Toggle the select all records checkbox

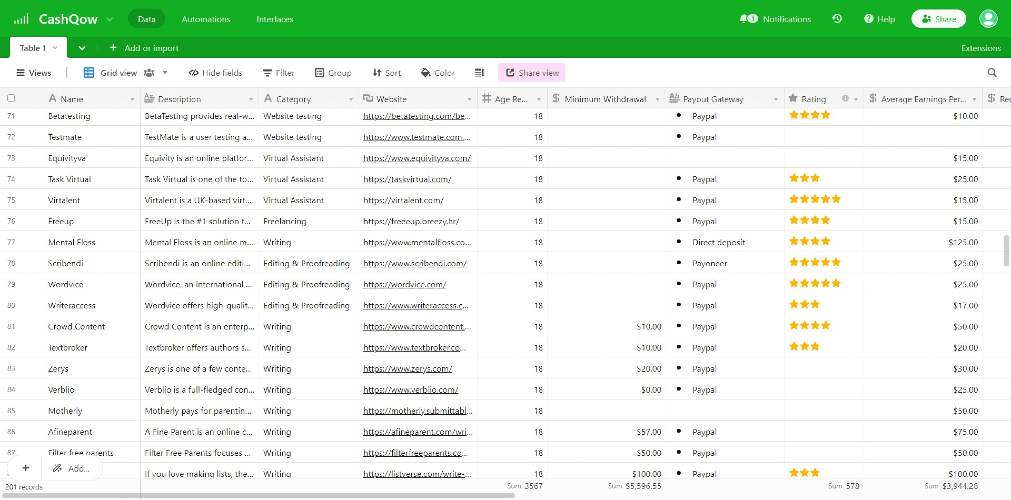(11, 99)
